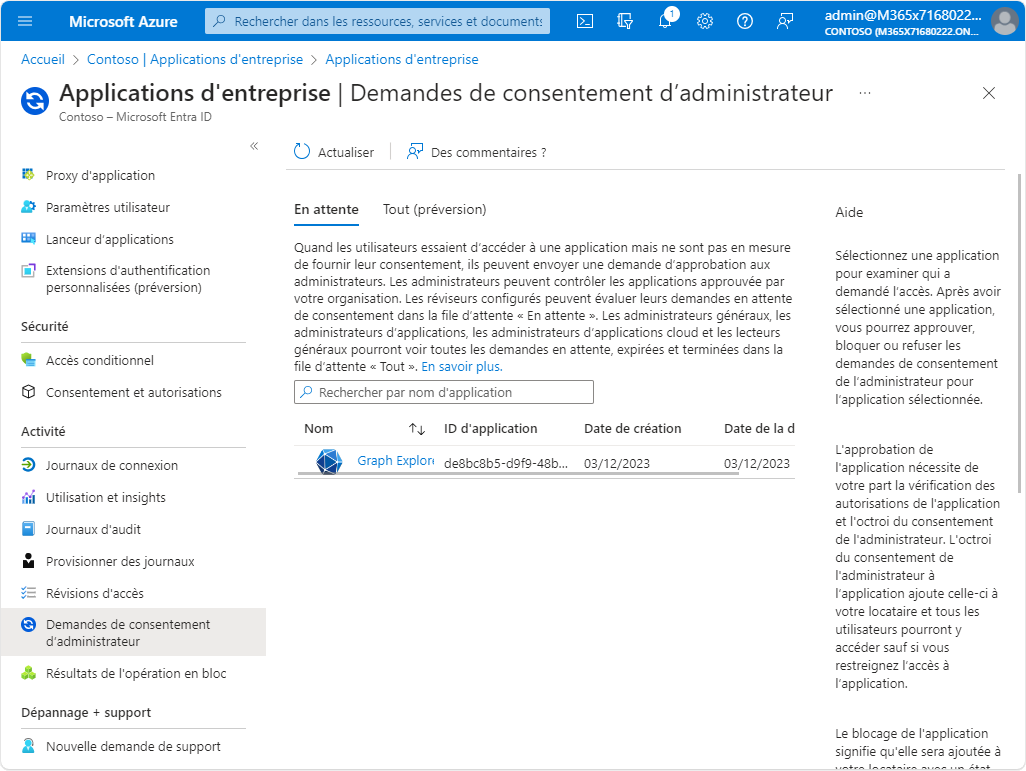
Task: Collapse the left navigation pane chevron
Action: [254, 145]
